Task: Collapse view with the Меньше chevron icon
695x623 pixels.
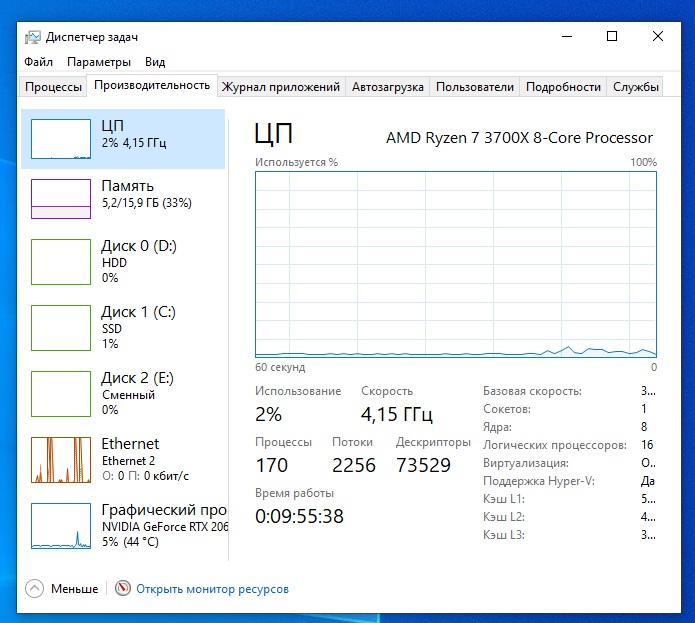Action: pos(35,589)
